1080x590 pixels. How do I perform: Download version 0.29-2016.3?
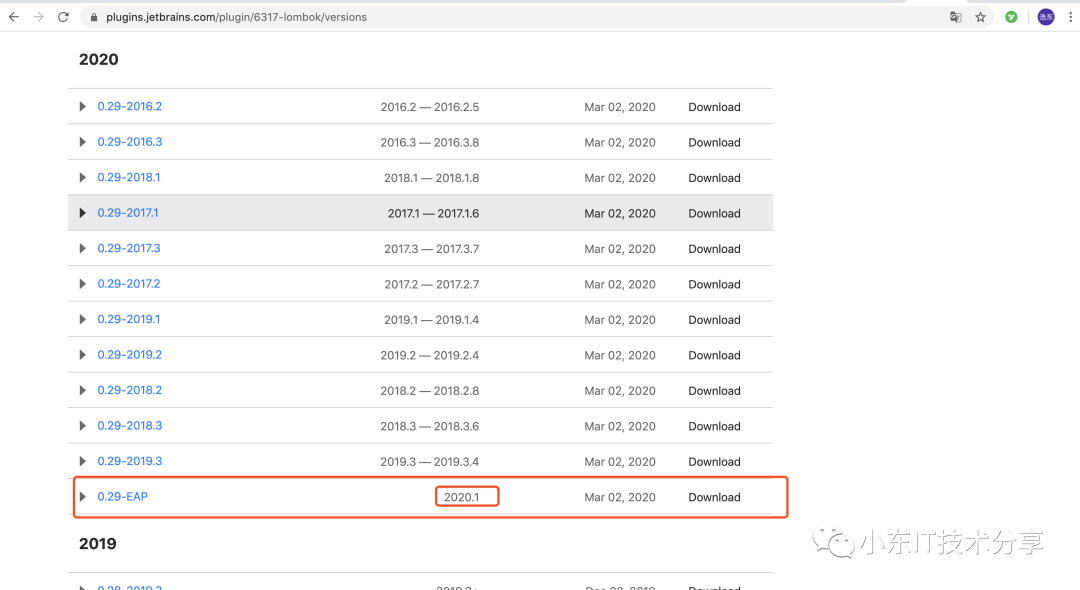coord(714,143)
